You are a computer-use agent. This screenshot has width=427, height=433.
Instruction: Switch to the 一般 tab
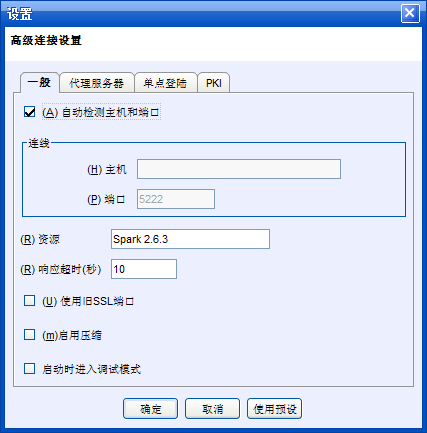40,82
